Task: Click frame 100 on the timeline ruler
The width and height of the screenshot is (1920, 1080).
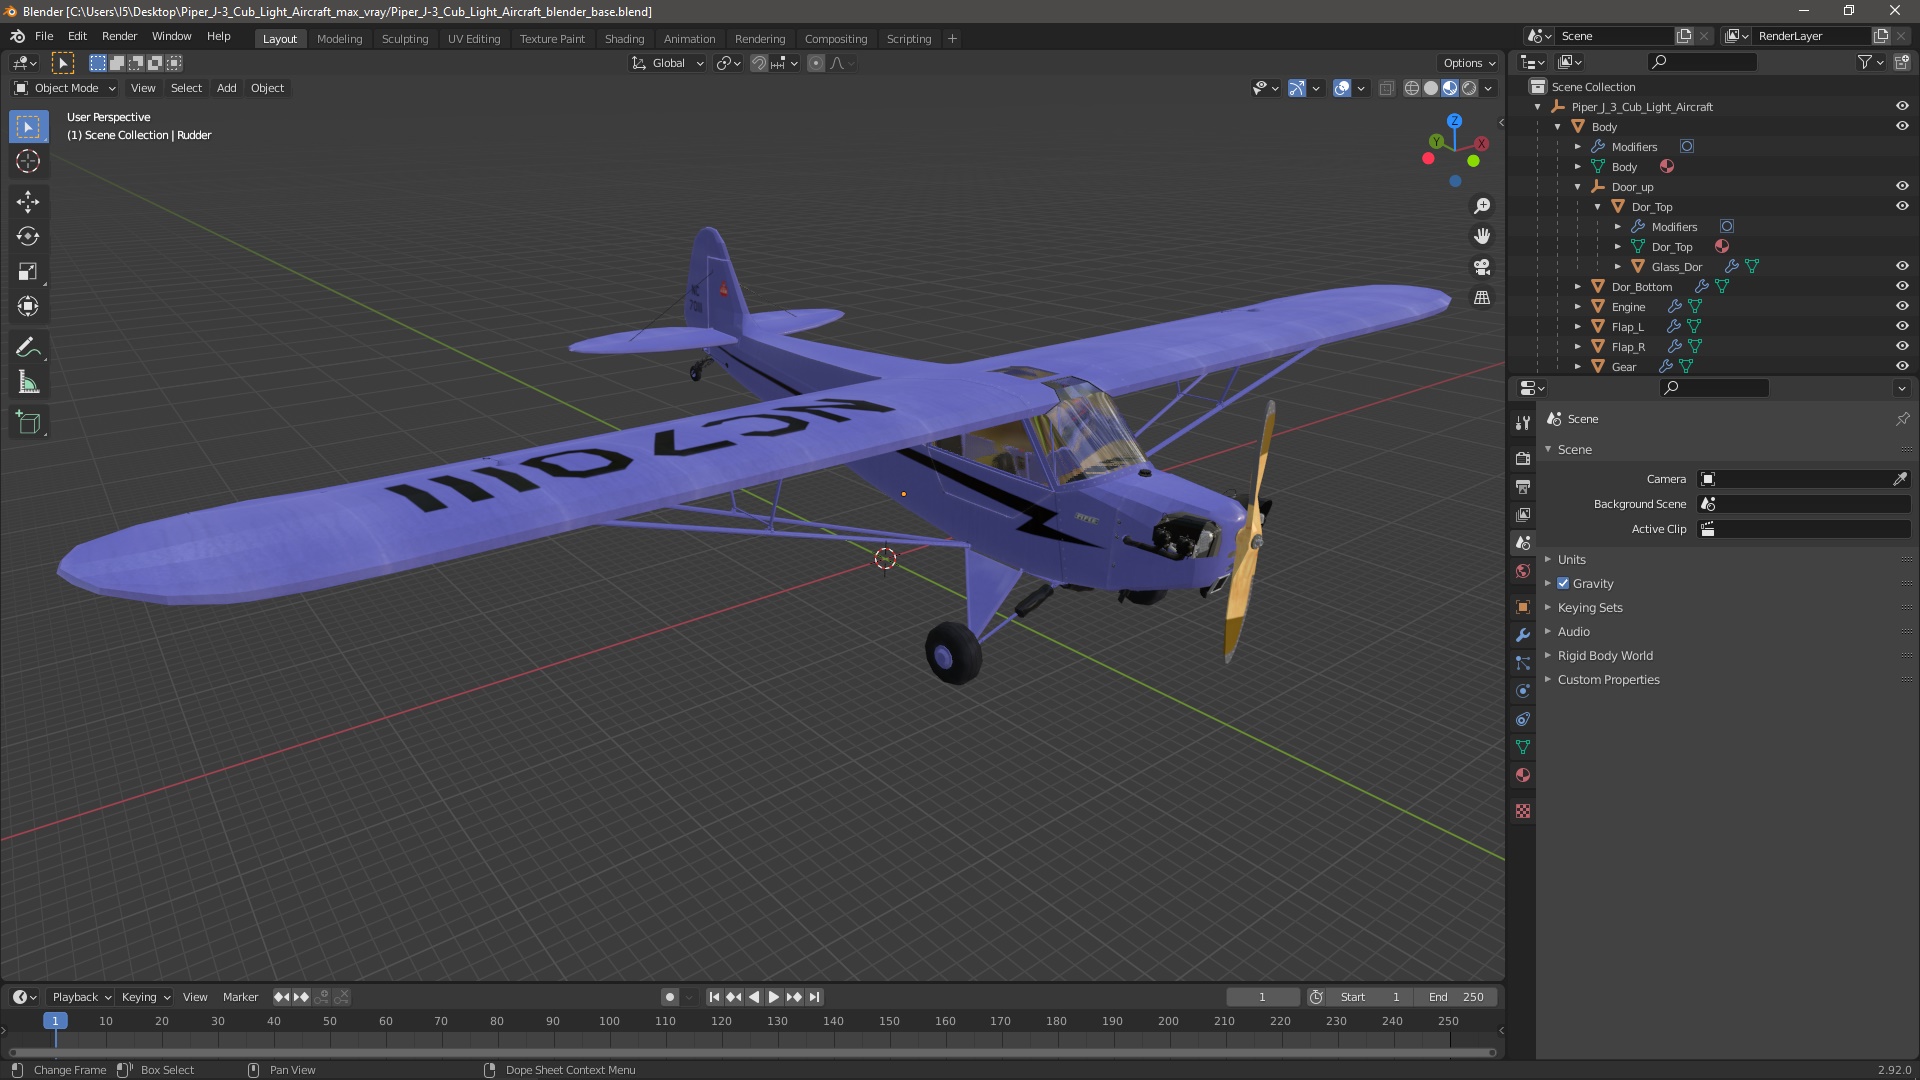Action: point(609,1021)
